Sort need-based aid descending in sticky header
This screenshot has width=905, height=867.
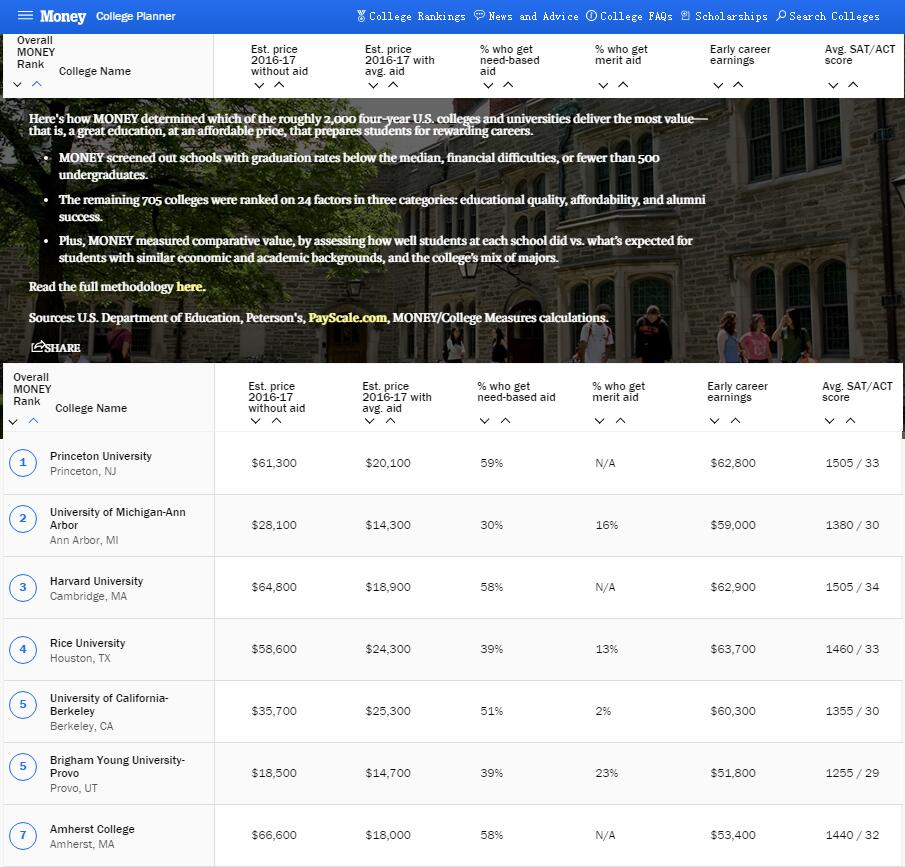click(x=488, y=85)
